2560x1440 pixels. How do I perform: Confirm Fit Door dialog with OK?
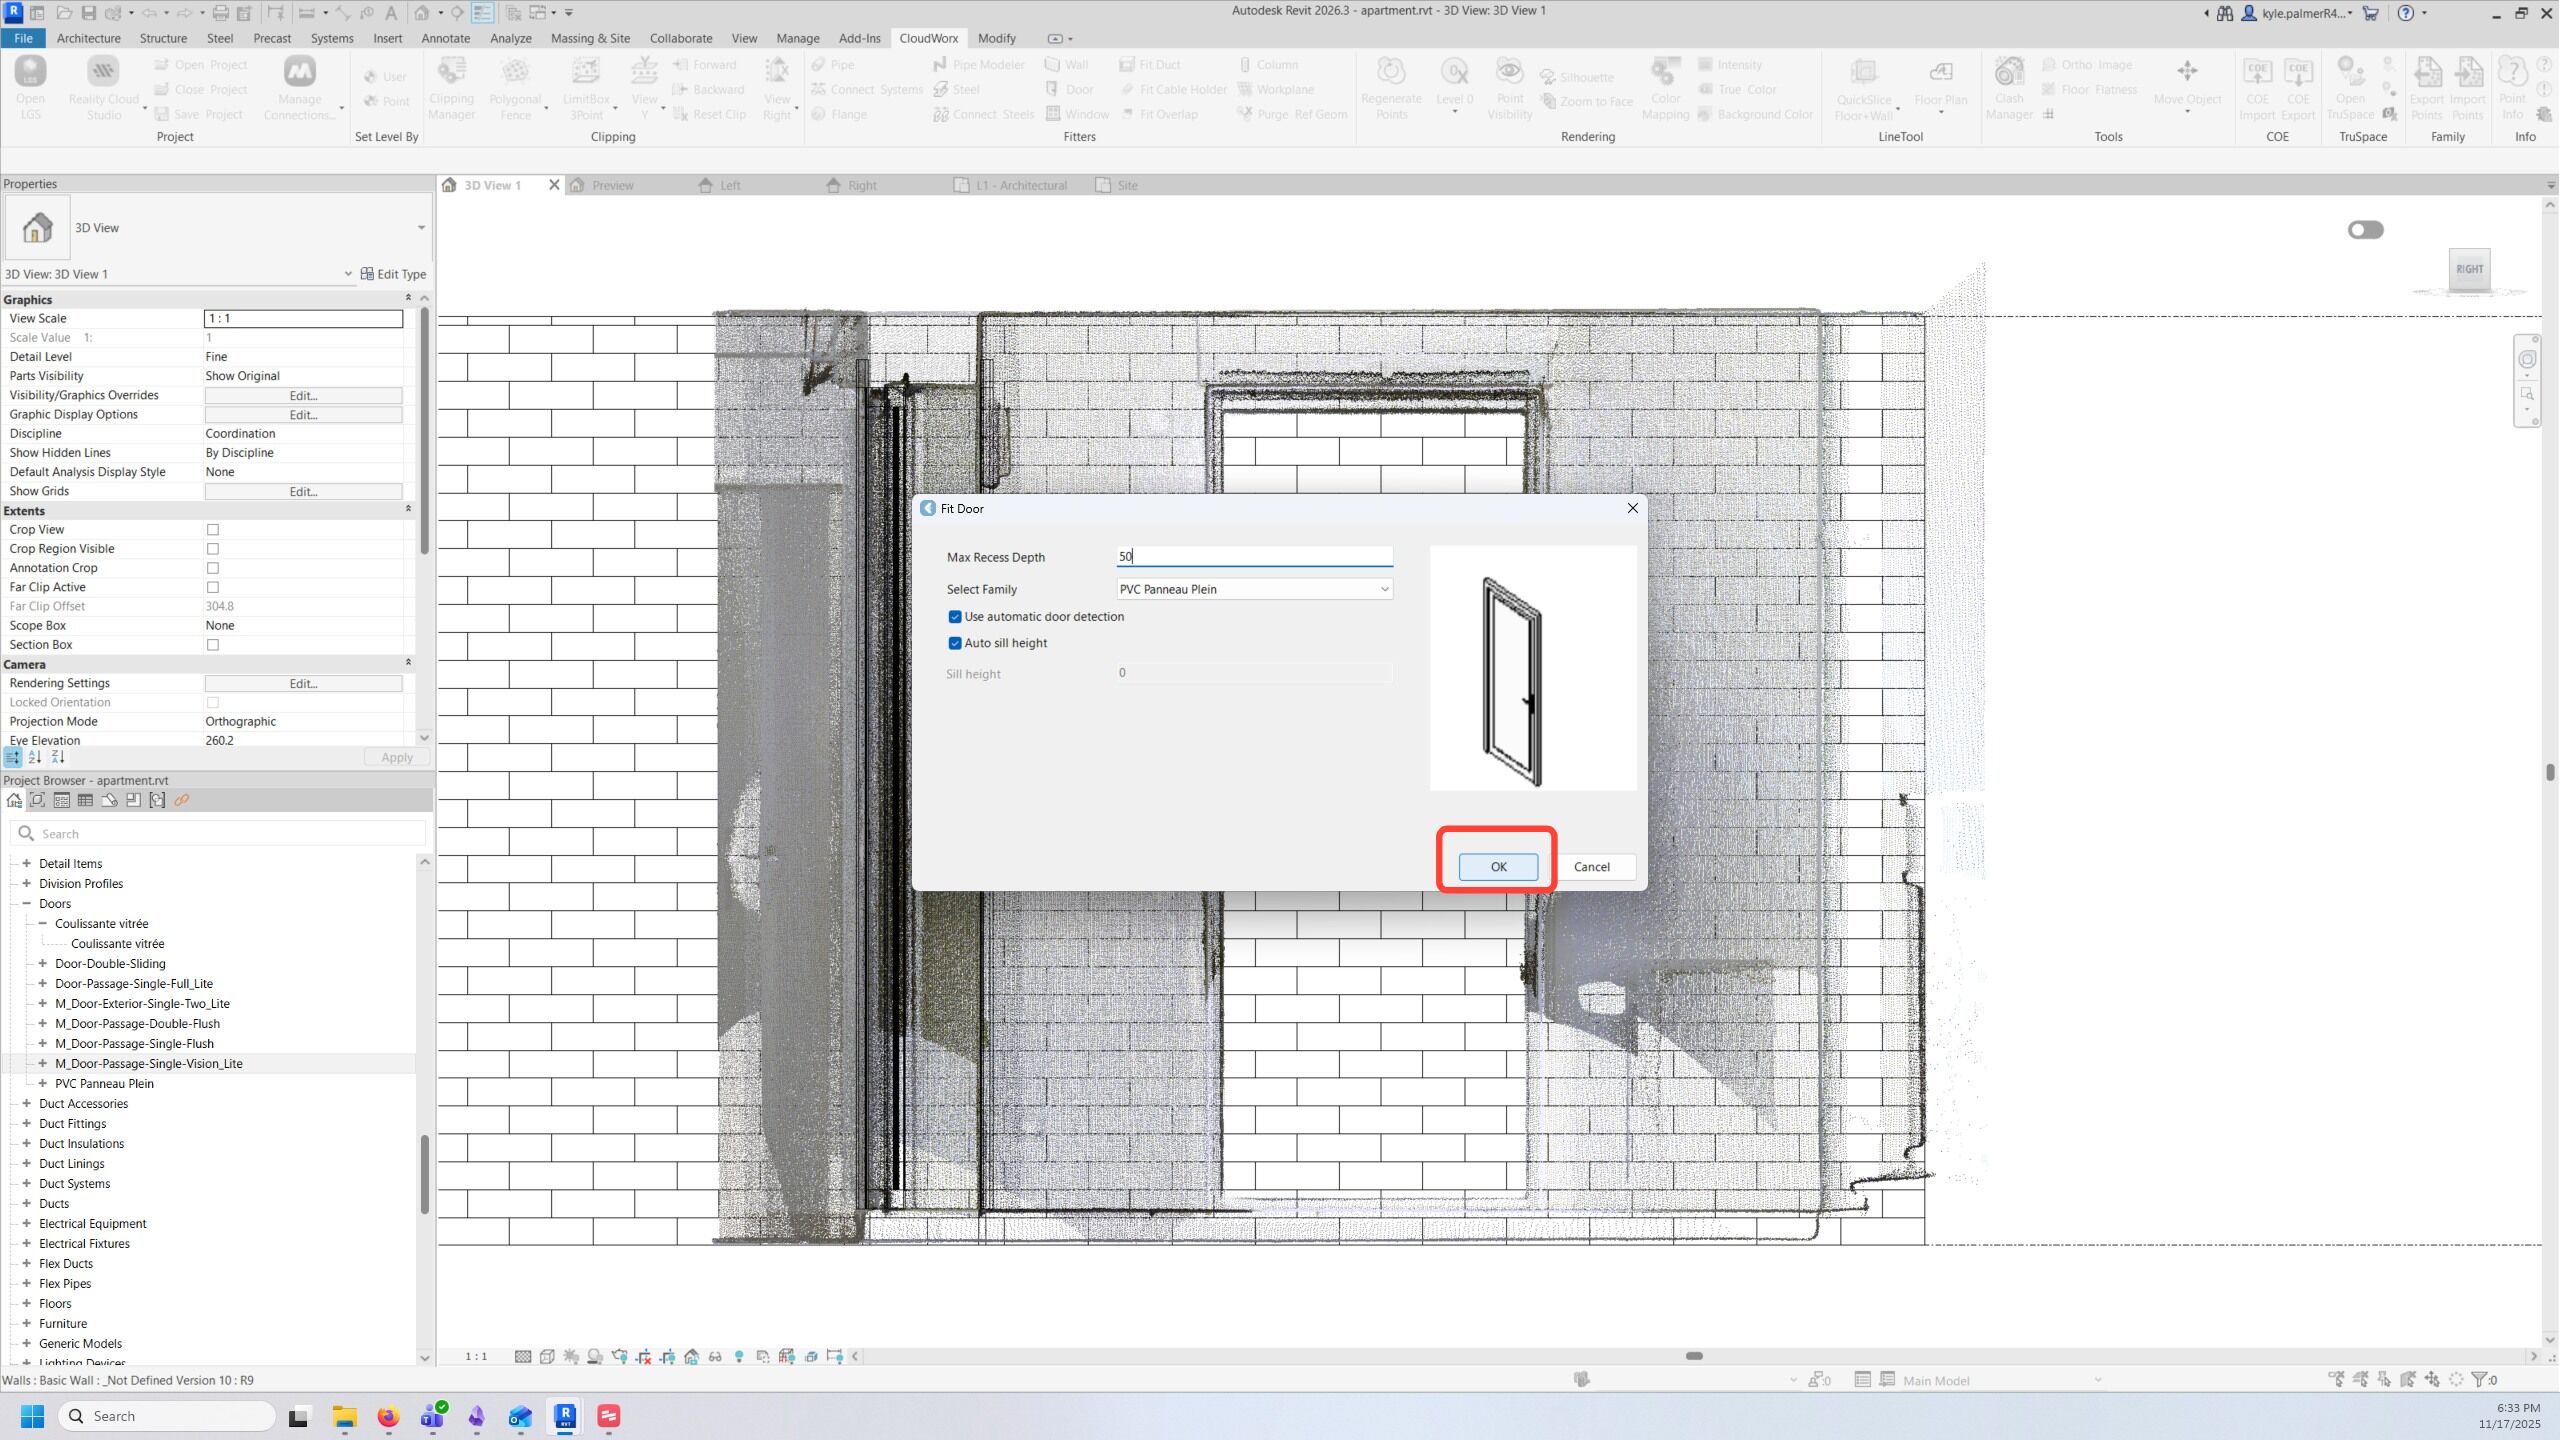1497,867
